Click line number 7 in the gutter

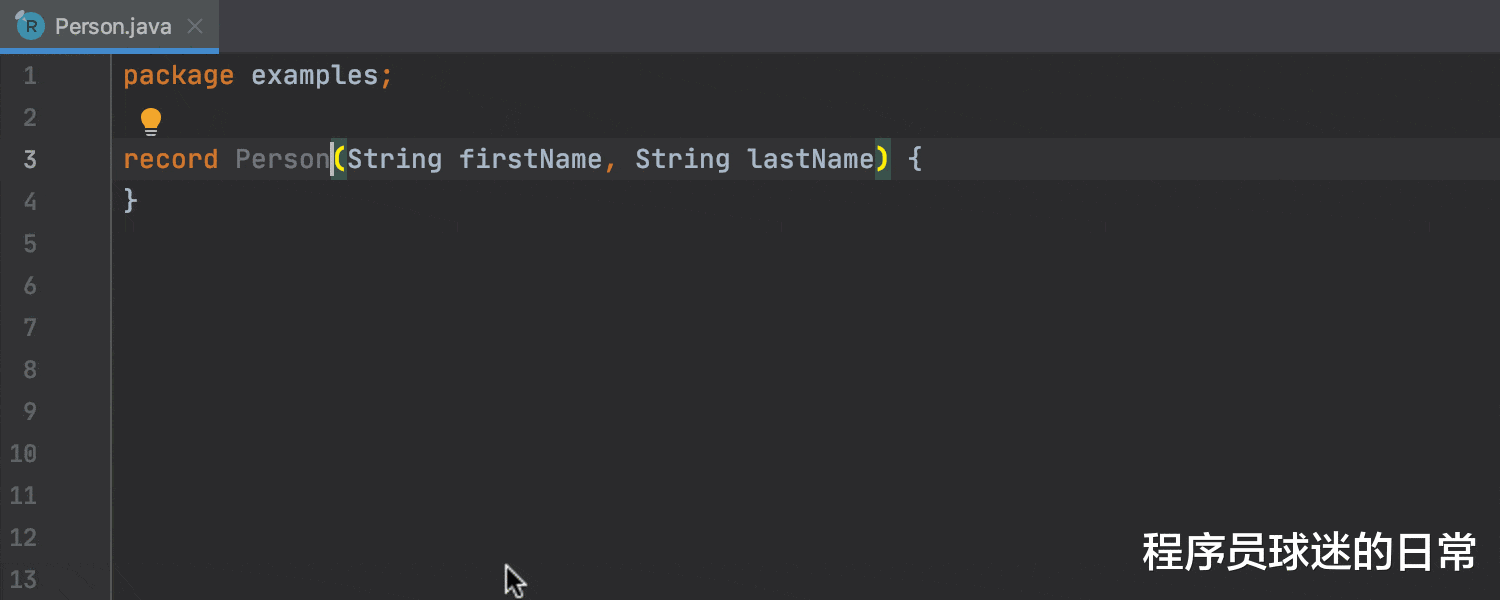(x=29, y=328)
